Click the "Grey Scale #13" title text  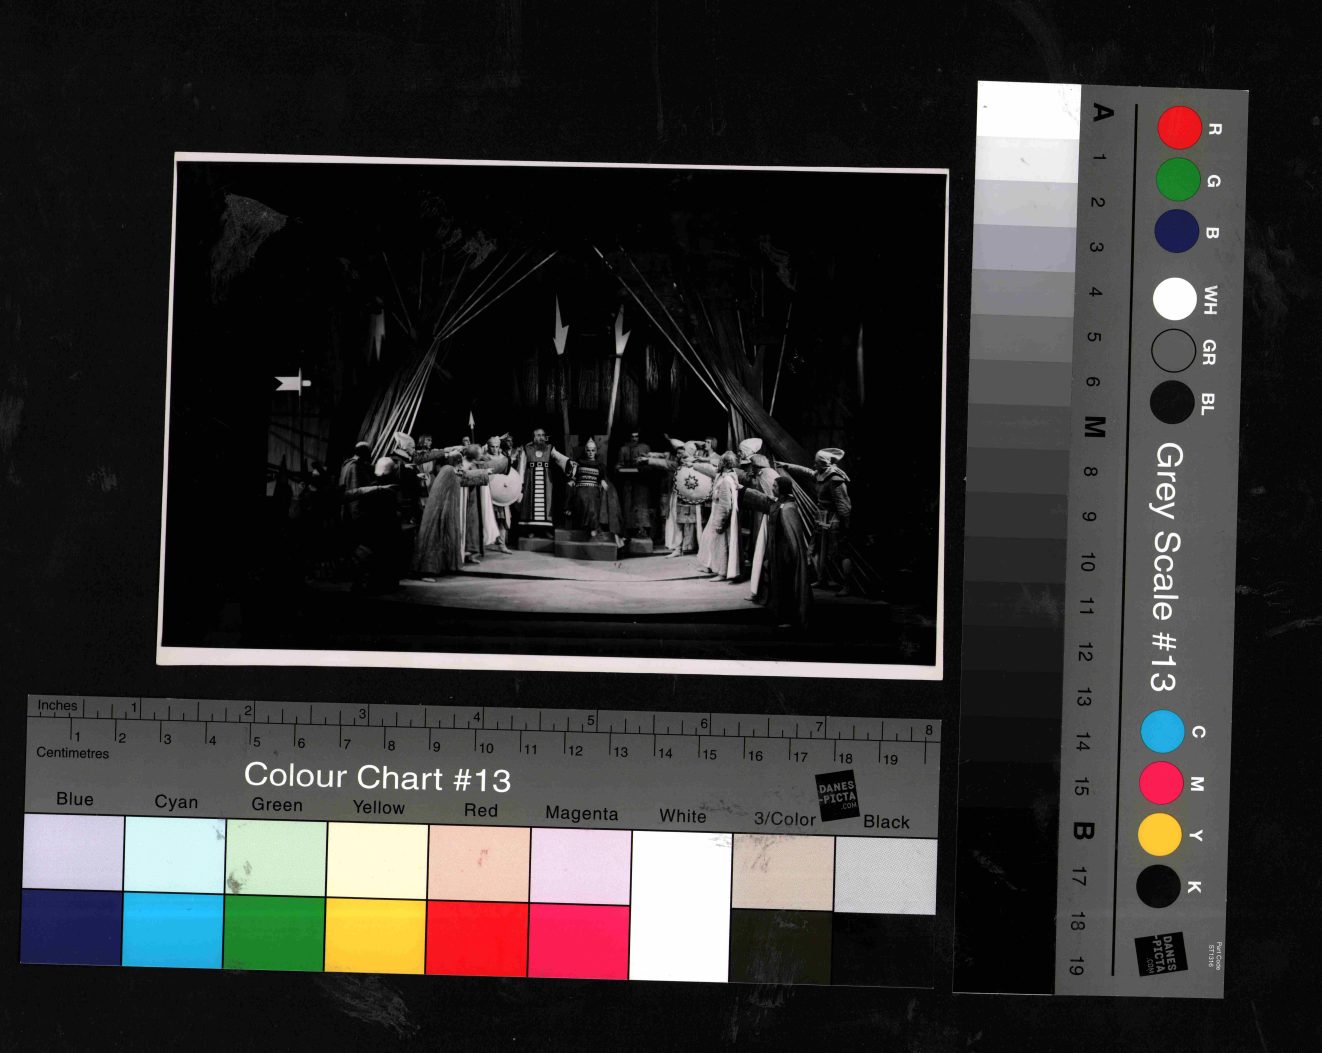coord(1165,567)
